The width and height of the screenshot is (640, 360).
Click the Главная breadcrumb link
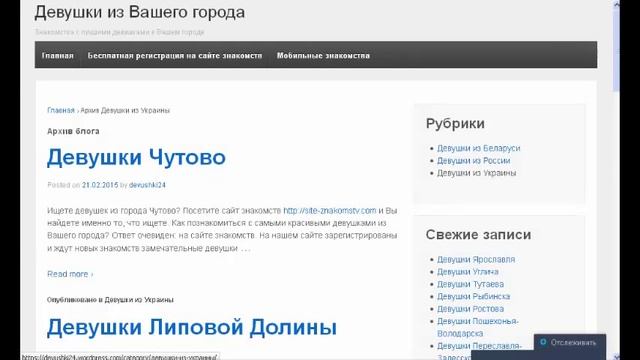pos(61,110)
